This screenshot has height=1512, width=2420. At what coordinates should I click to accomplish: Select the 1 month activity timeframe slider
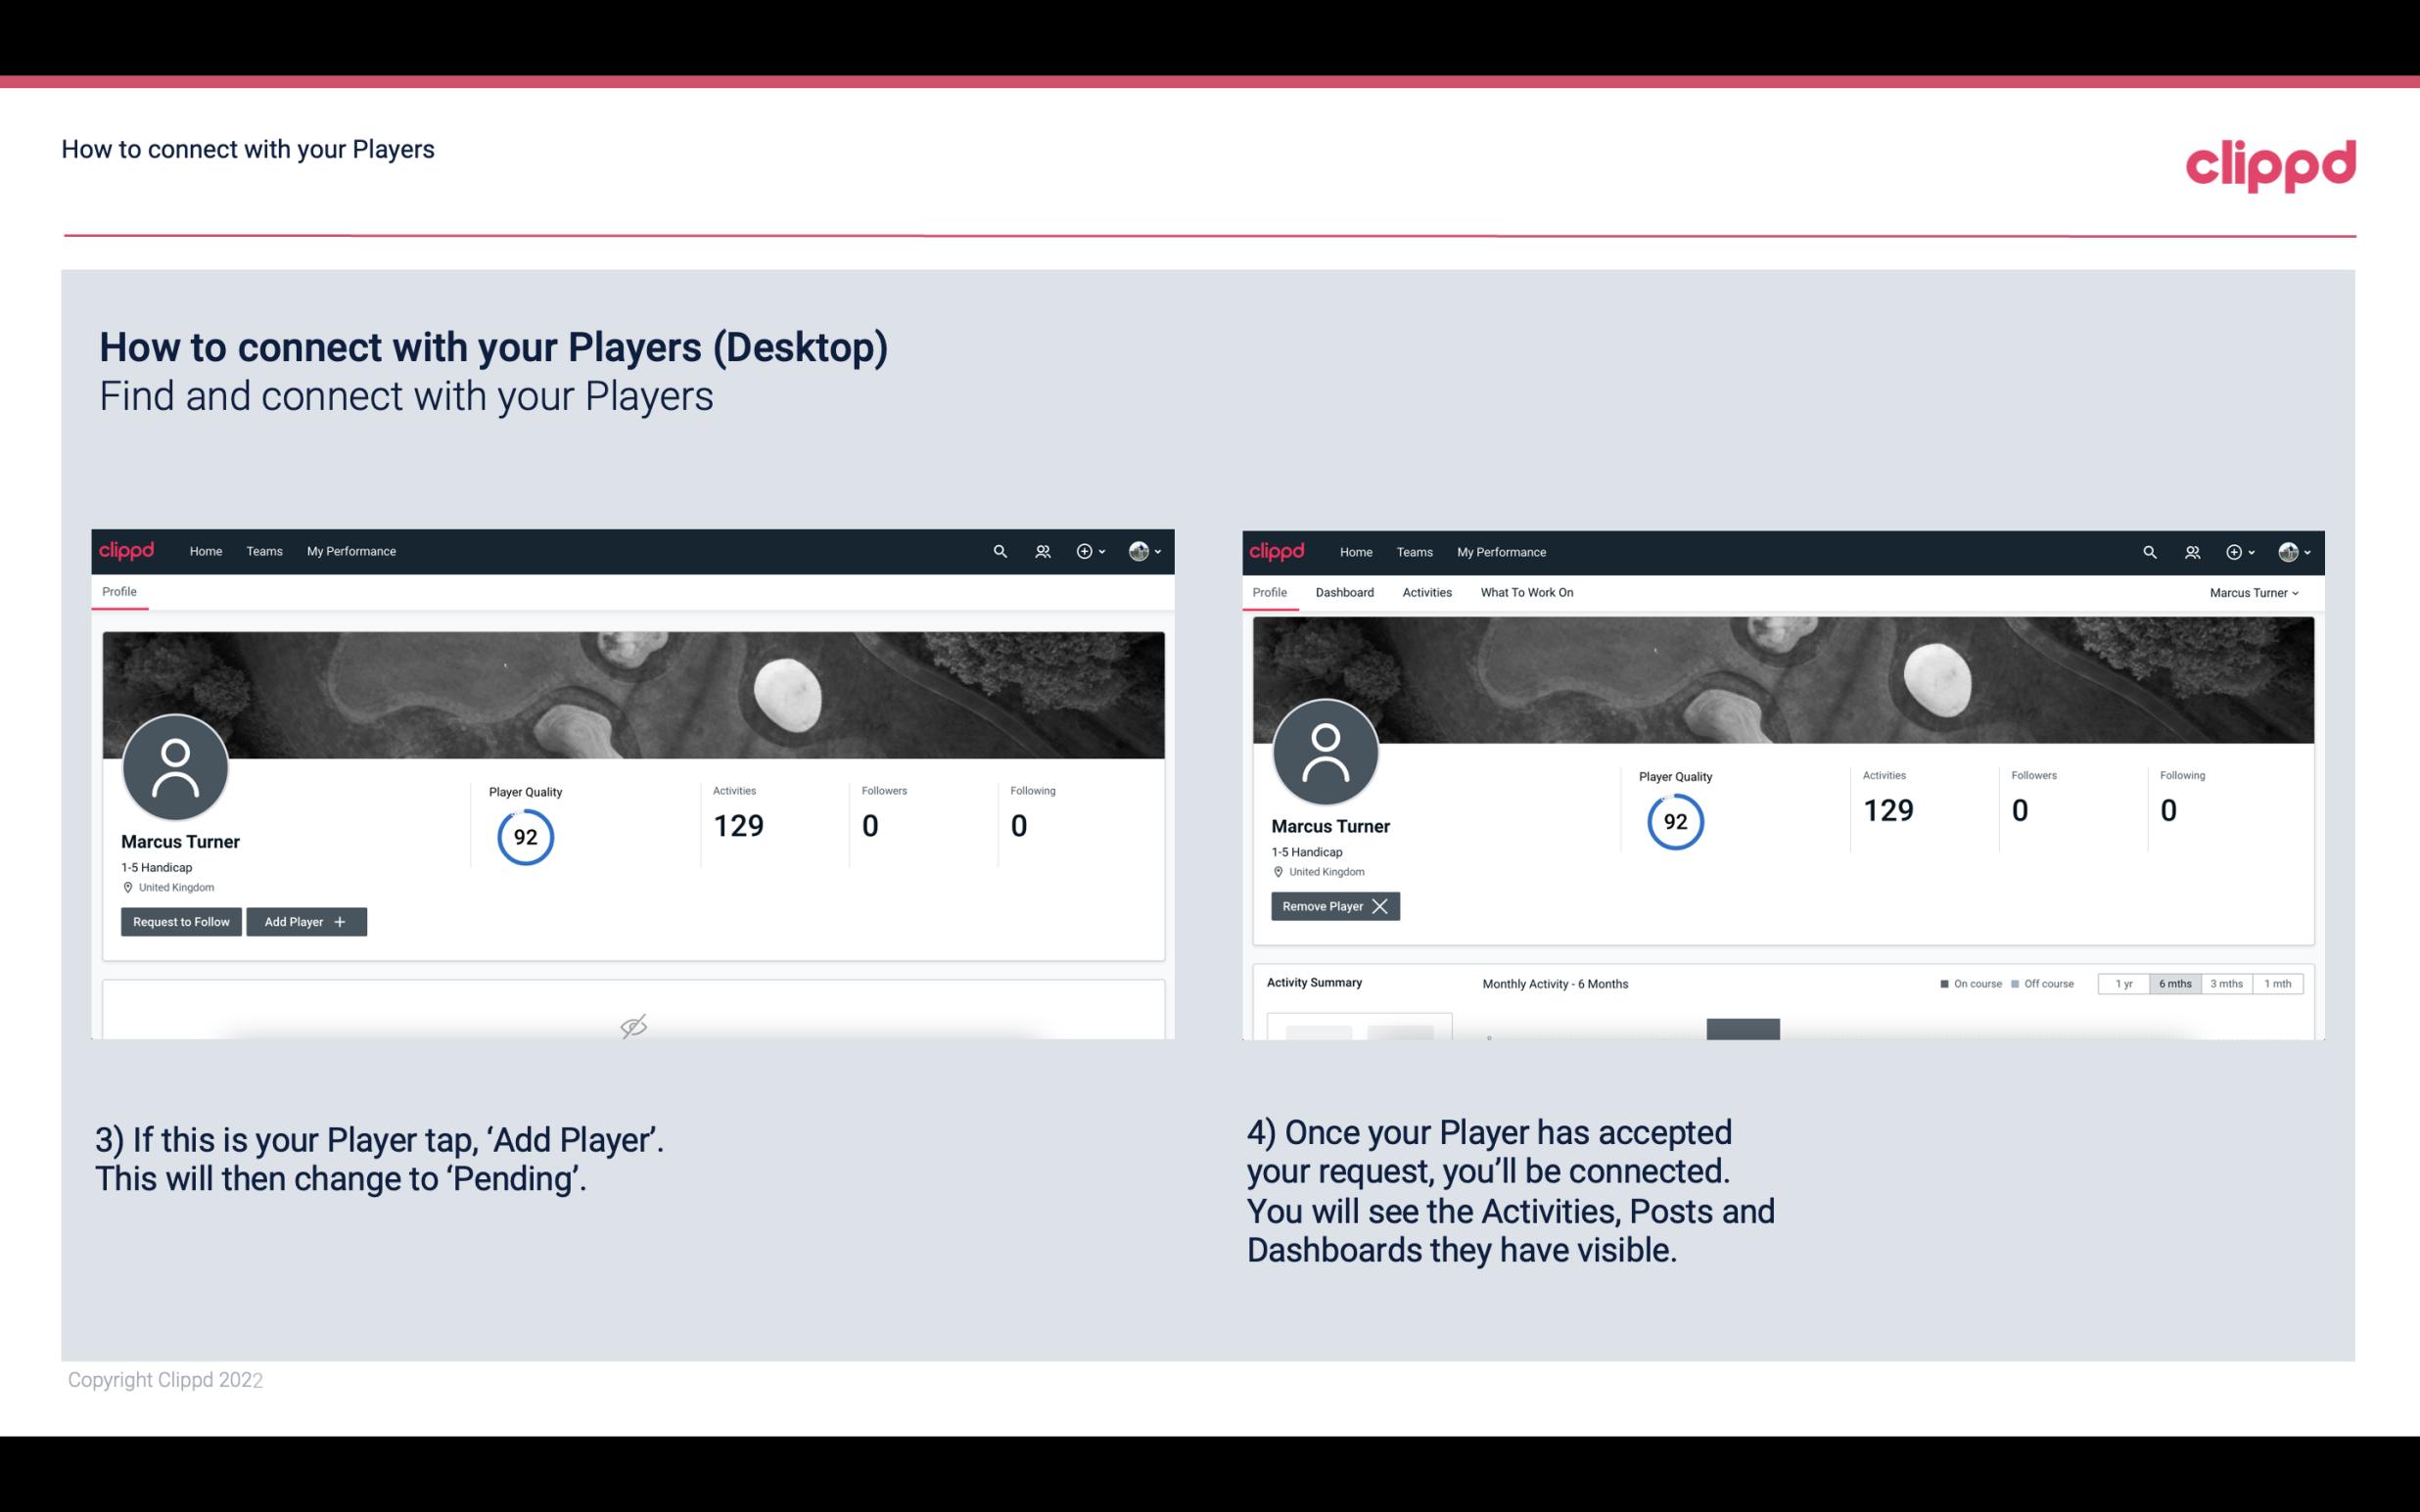click(x=2279, y=983)
